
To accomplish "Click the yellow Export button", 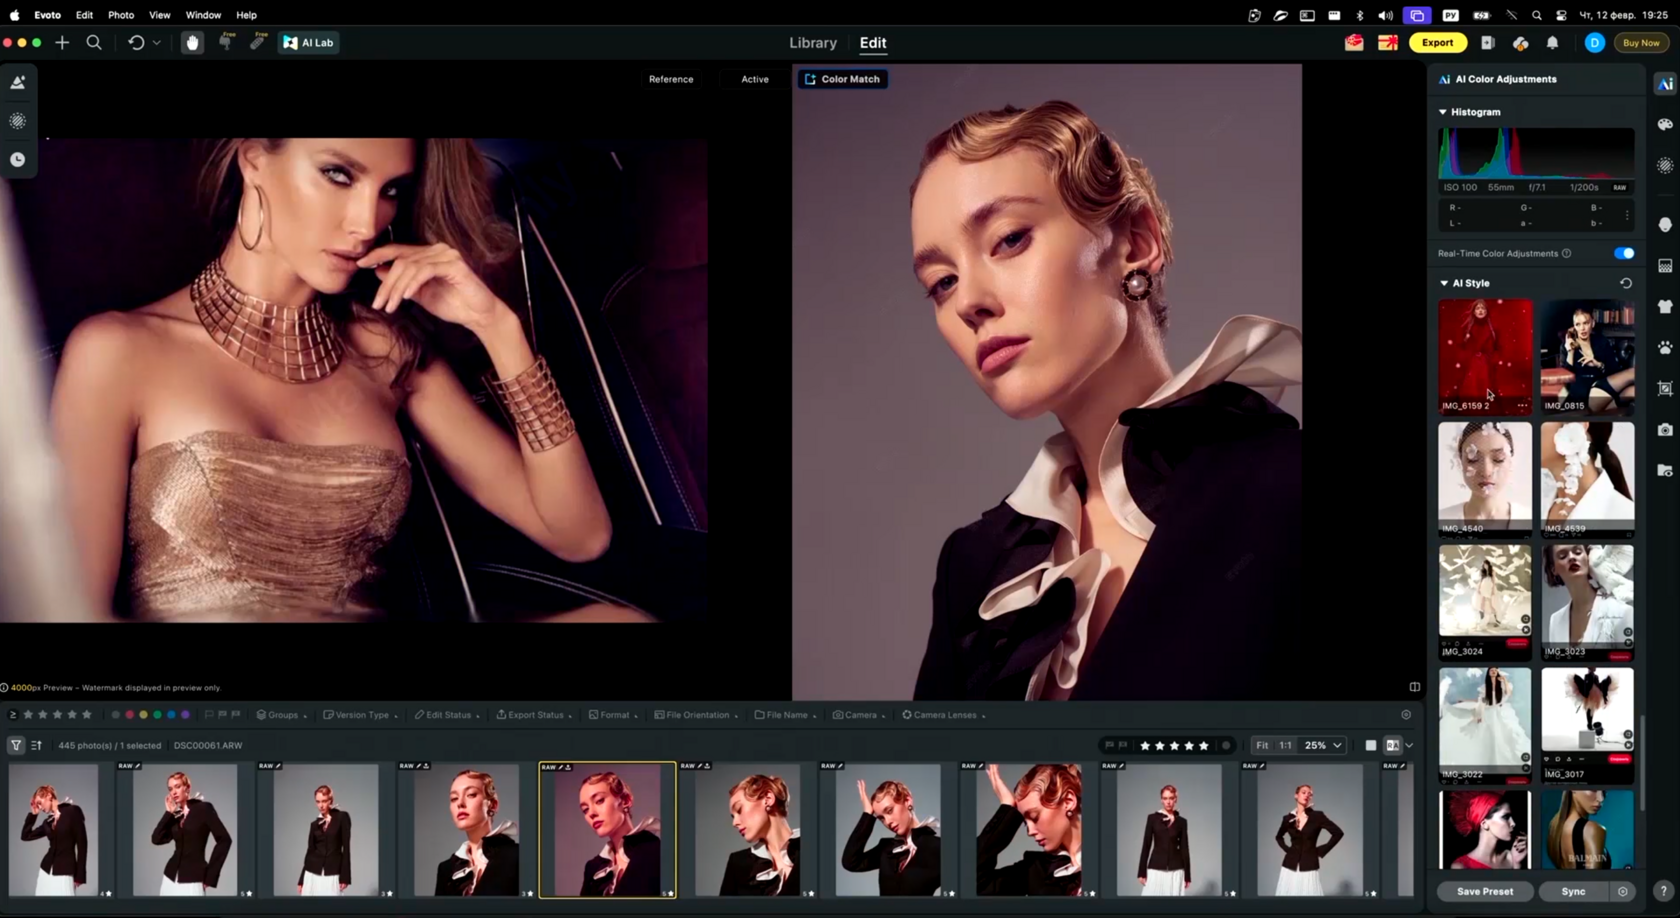I will (1438, 43).
